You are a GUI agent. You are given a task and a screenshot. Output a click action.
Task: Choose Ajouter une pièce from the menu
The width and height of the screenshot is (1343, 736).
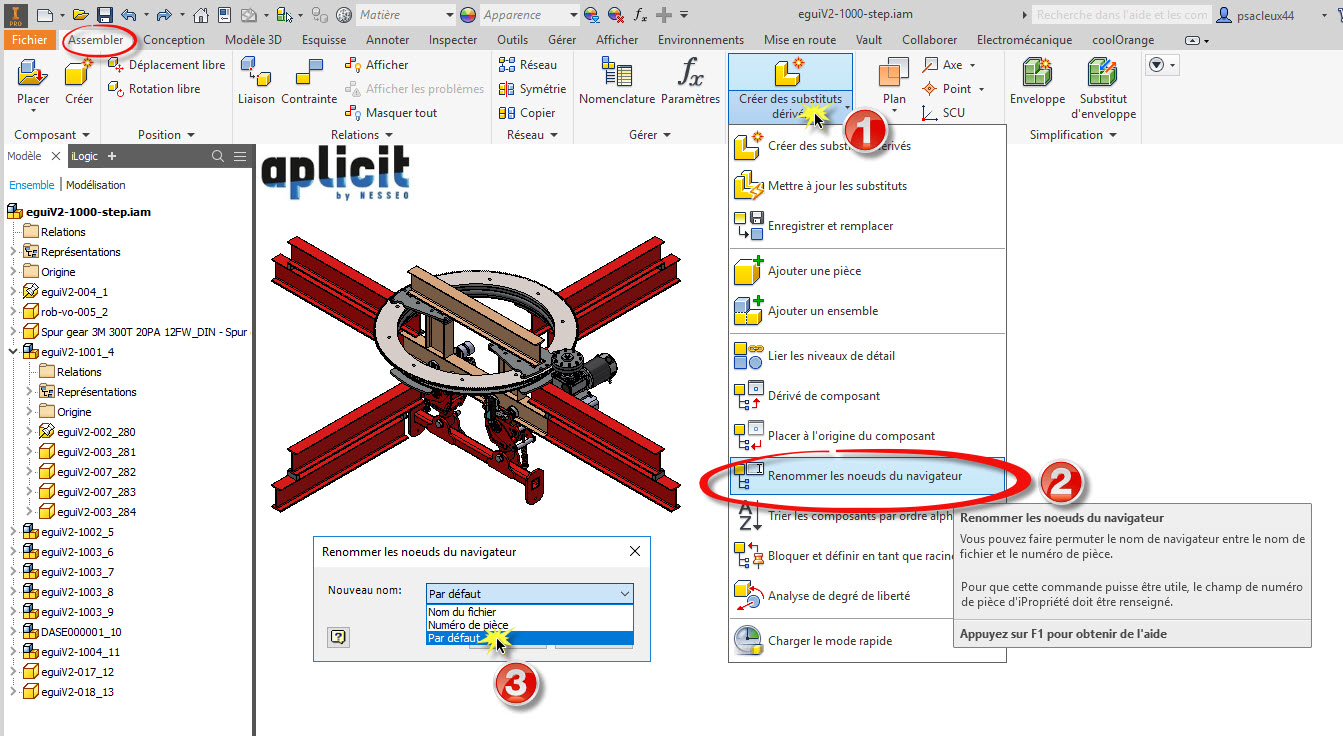[814, 271]
